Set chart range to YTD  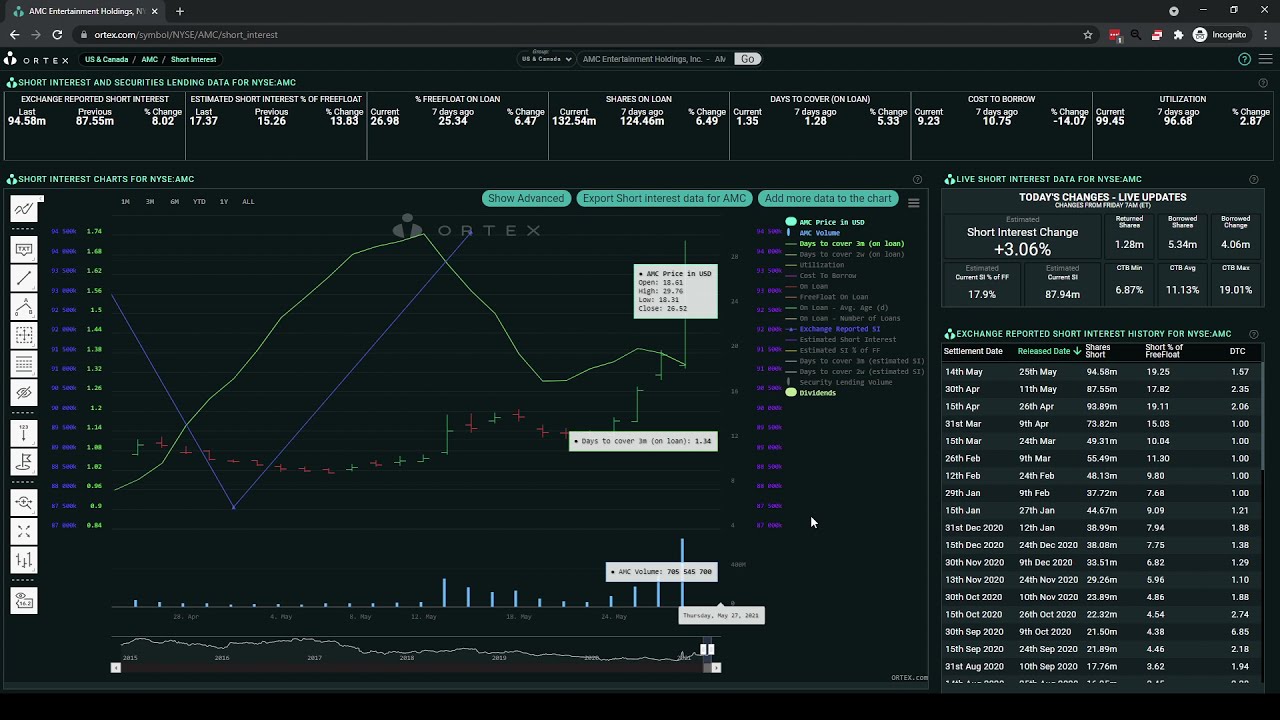coord(199,202)
